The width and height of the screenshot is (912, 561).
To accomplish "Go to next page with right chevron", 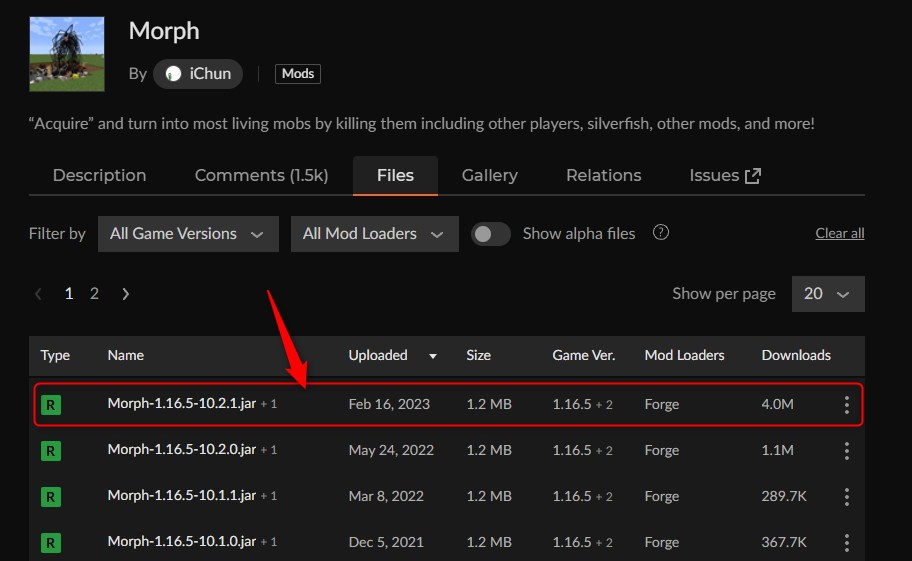I will [x=125, y=294].
